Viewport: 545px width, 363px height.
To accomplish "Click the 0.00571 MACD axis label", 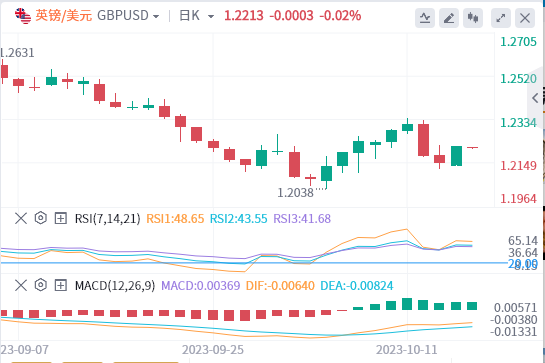I will [x=515, y=308].
